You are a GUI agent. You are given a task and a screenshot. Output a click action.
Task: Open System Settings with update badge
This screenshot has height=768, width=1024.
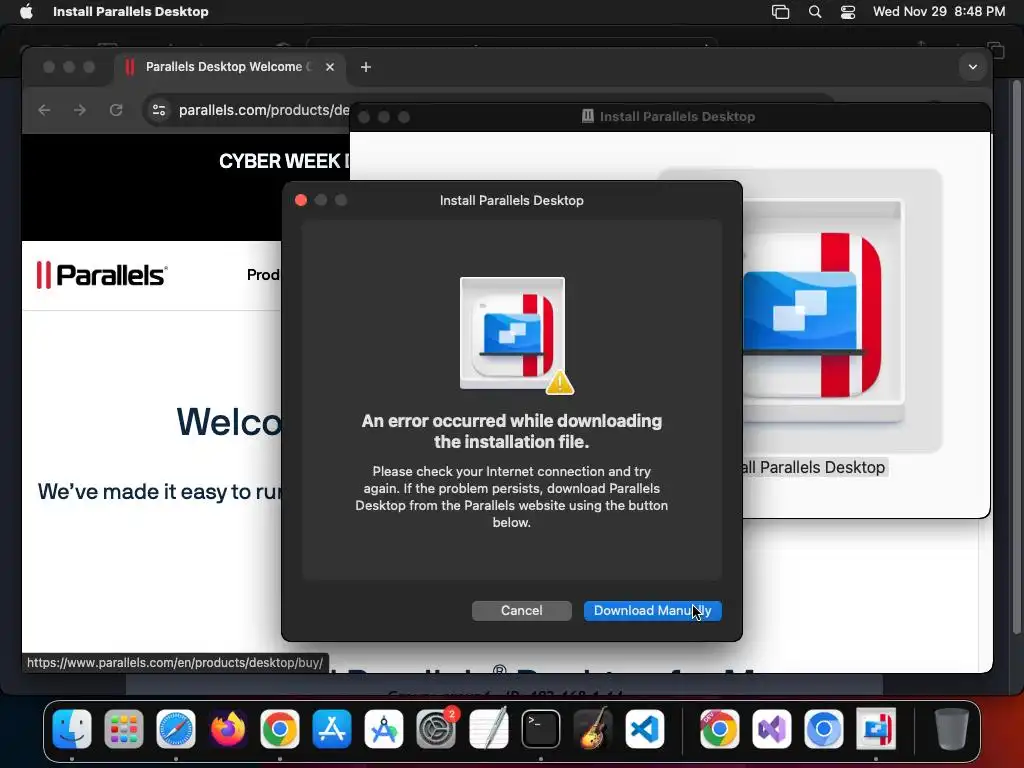click(x=436, y=729)
